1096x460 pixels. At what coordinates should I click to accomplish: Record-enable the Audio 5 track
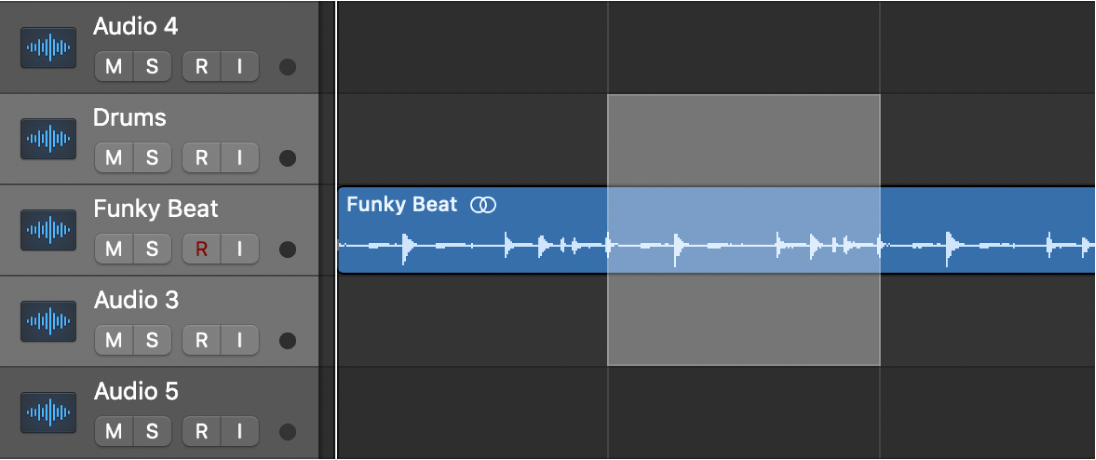(201, 431)
